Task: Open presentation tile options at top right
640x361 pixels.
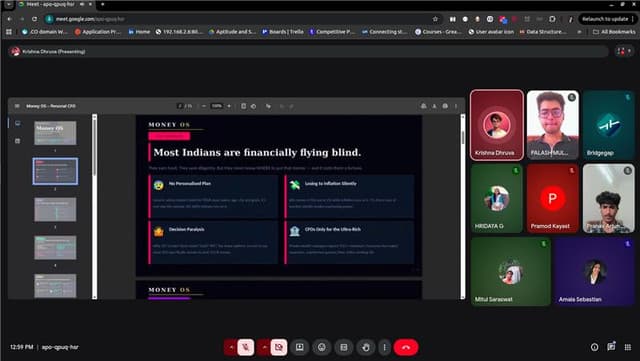Action: 624,51
